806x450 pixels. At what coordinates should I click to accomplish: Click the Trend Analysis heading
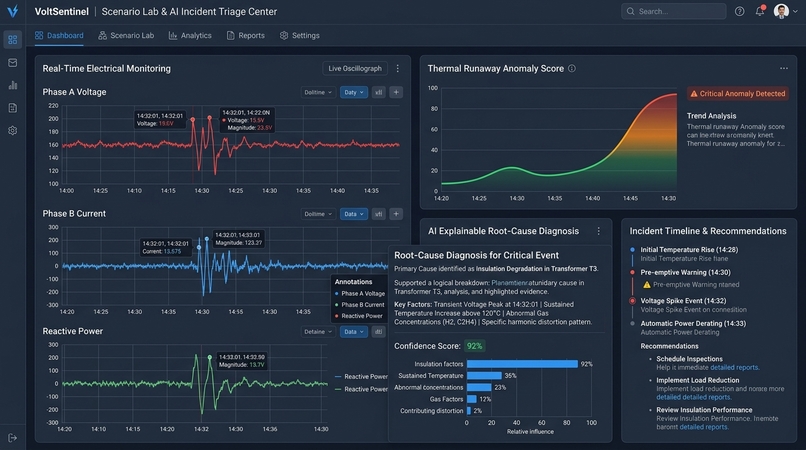tap(711, 116)
